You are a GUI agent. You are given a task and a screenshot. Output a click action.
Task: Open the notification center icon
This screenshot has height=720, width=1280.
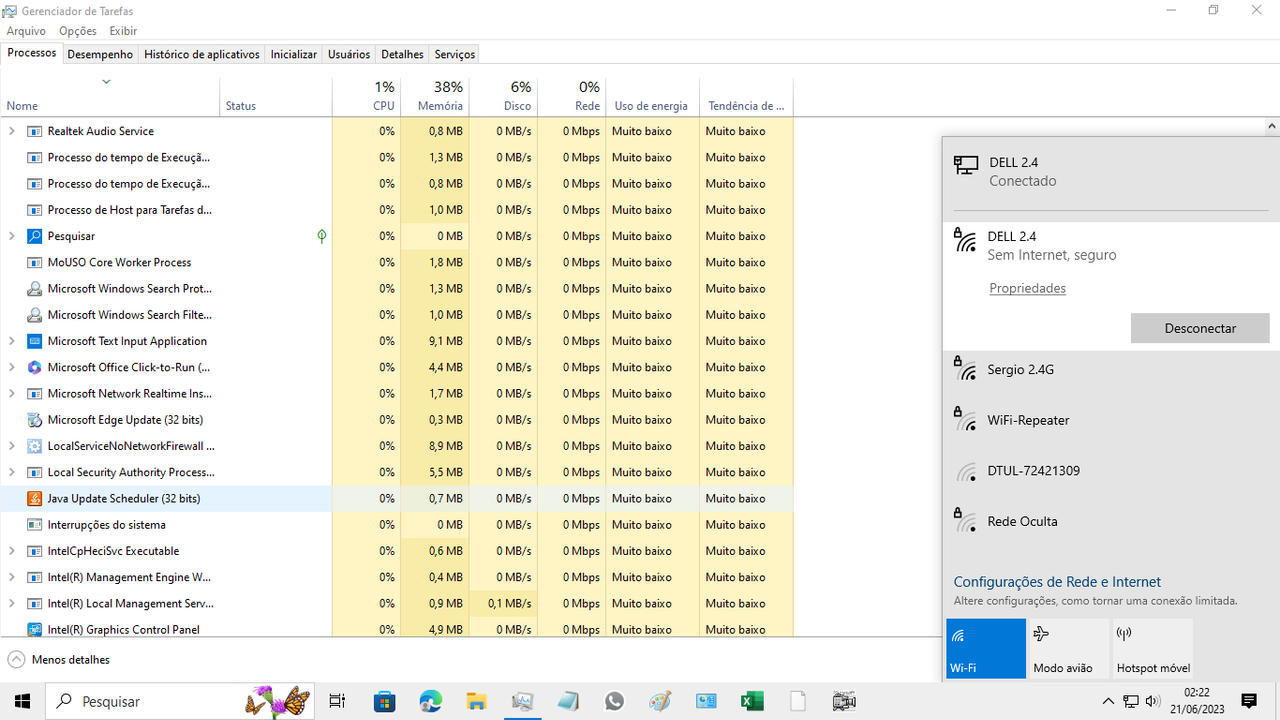click(x=1249, y=701)
